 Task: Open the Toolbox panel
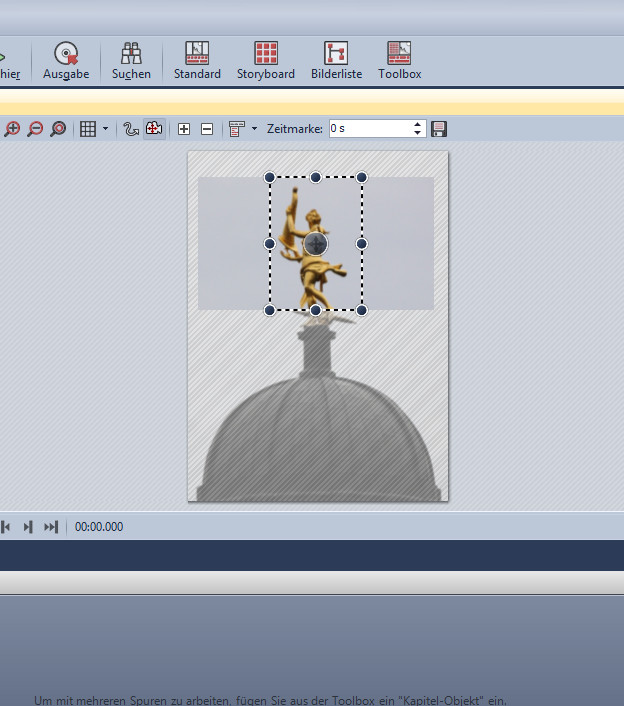click(399, 61)
